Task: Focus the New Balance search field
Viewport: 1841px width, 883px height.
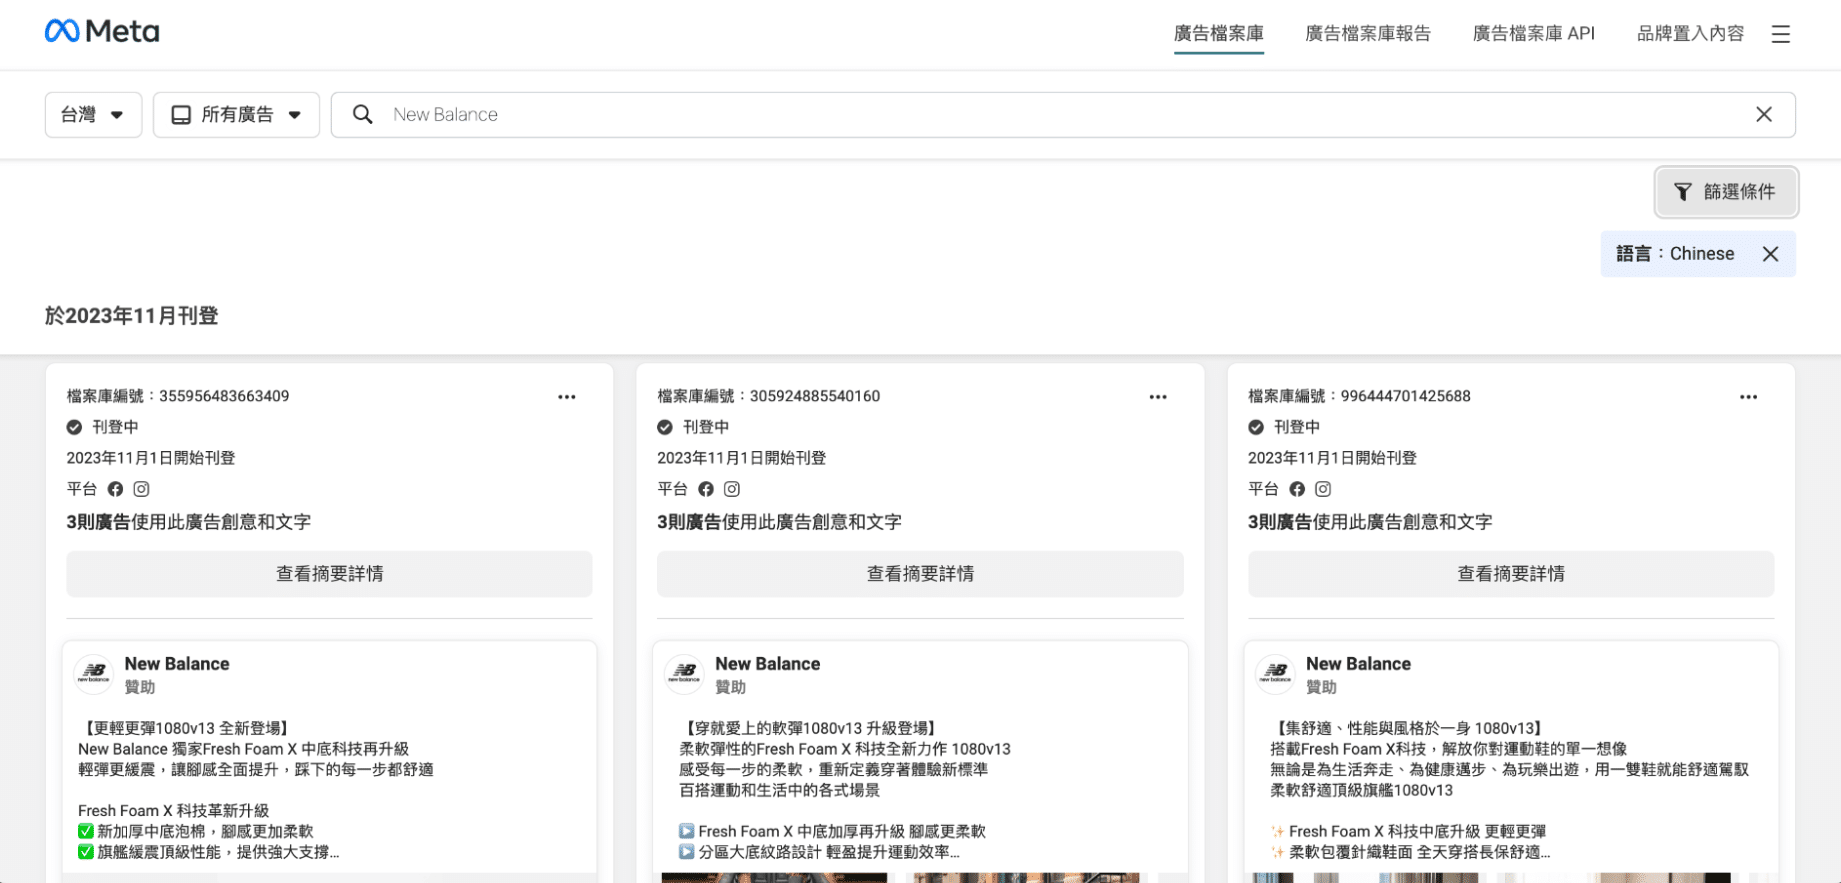Action: tap(1063, 115)
